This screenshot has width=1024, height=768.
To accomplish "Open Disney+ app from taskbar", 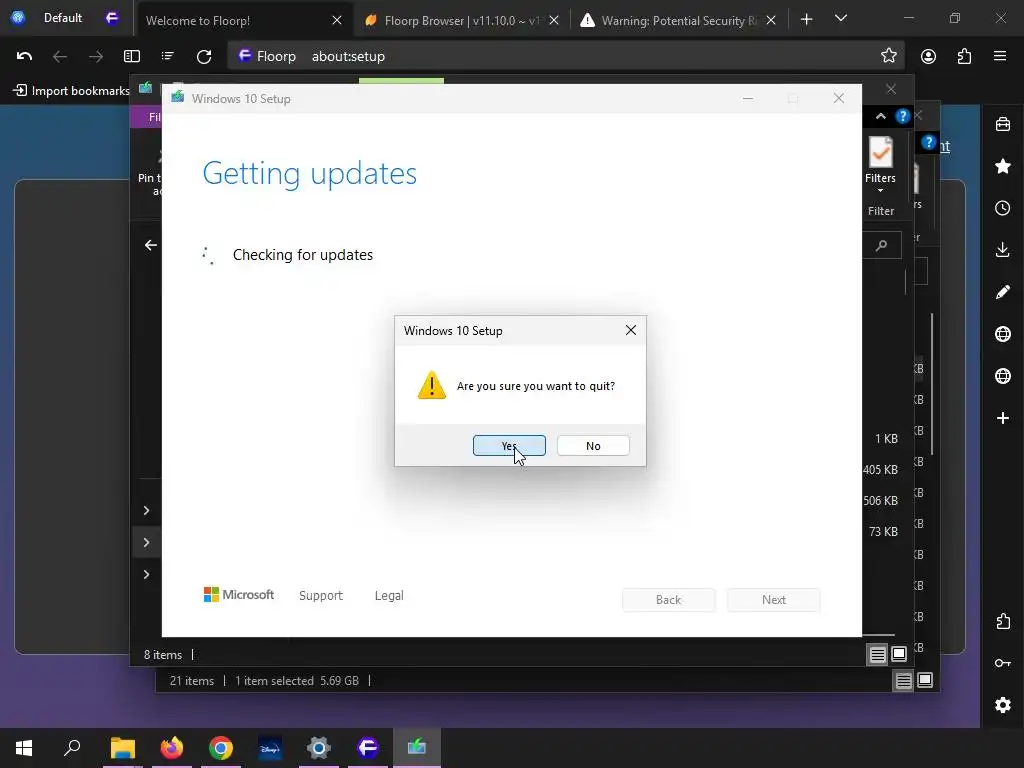I will click(x=270, y=748).
